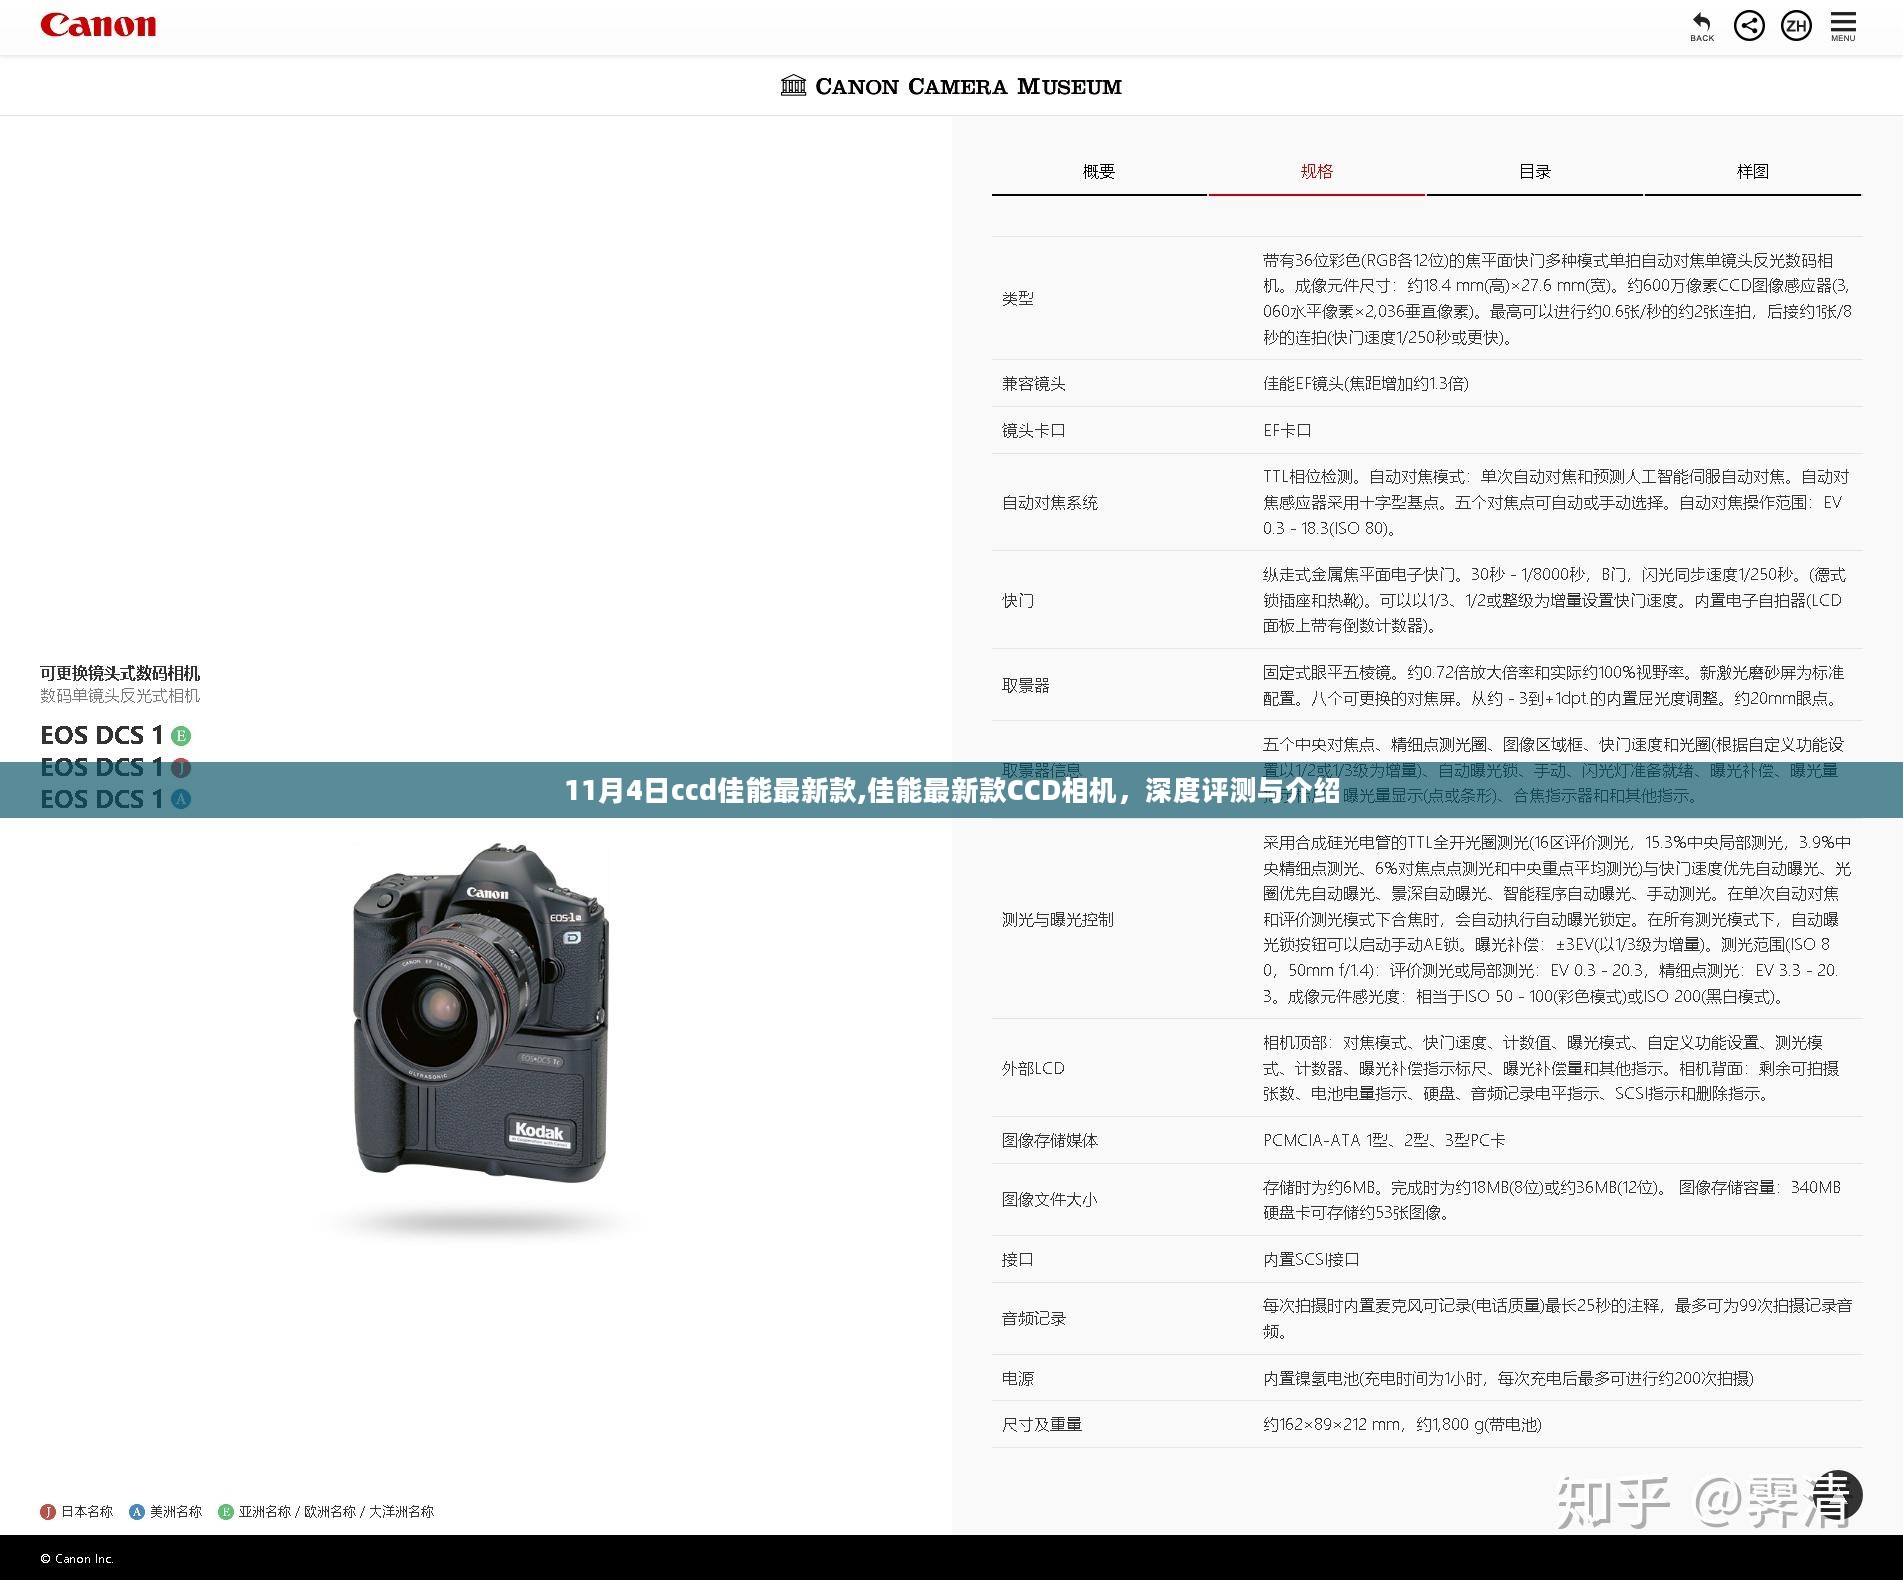Select the 可更换镜头式数码相机 heading
The width and height of the screenshot is (1903, 1580).
click(x=120, y=673)
